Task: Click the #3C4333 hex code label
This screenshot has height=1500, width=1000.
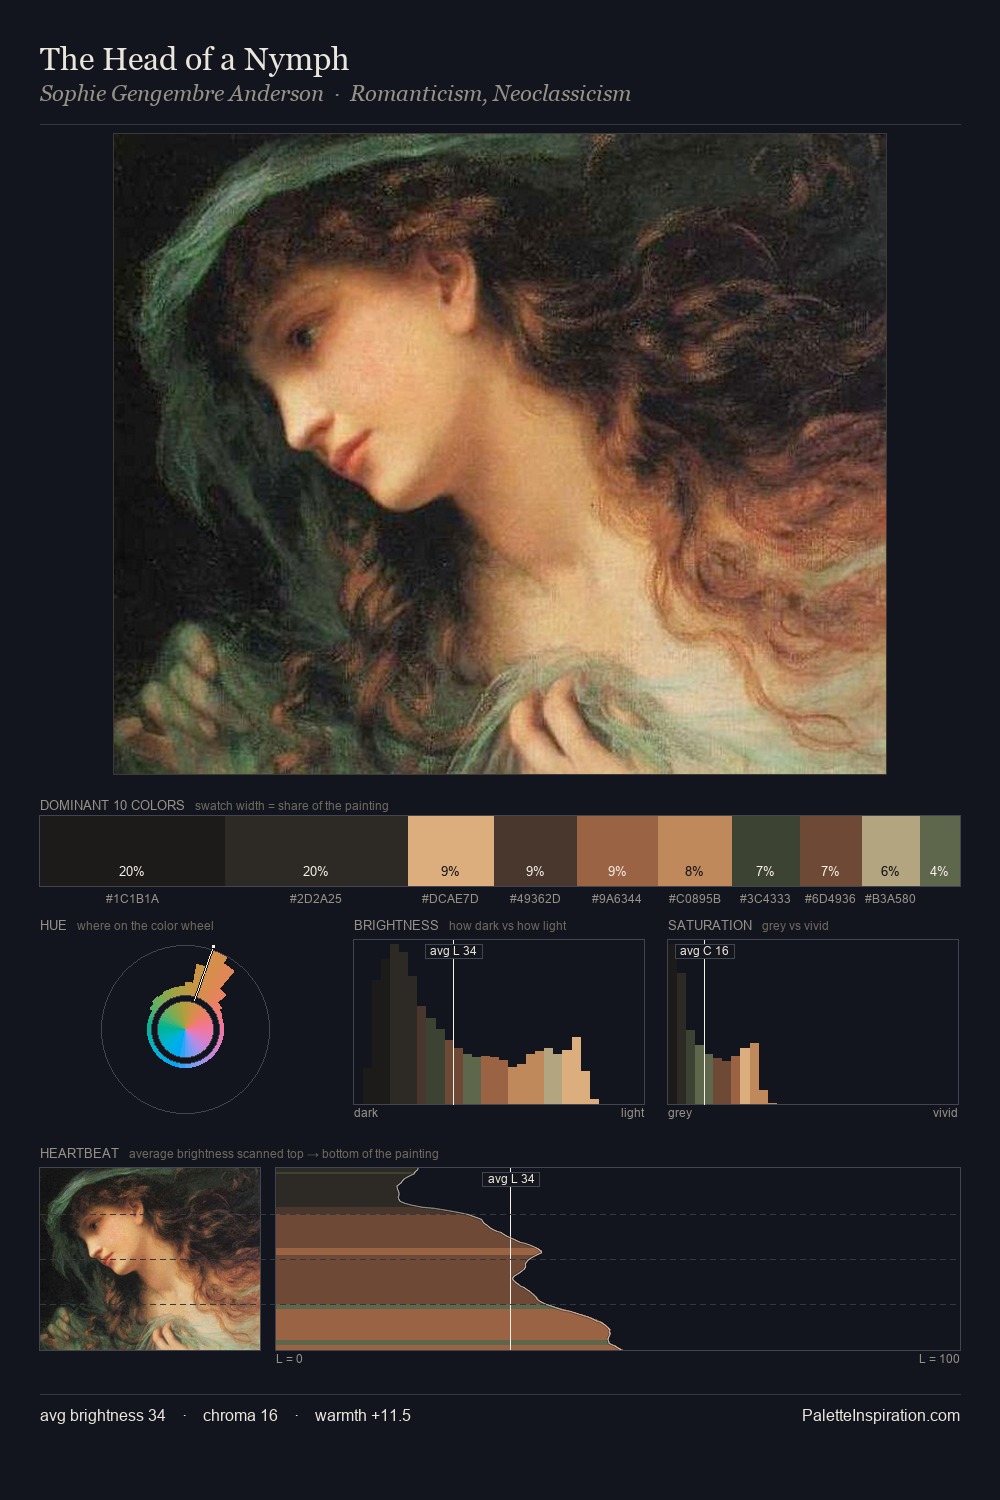Action: pyautogui.click(x=765, y=899)
